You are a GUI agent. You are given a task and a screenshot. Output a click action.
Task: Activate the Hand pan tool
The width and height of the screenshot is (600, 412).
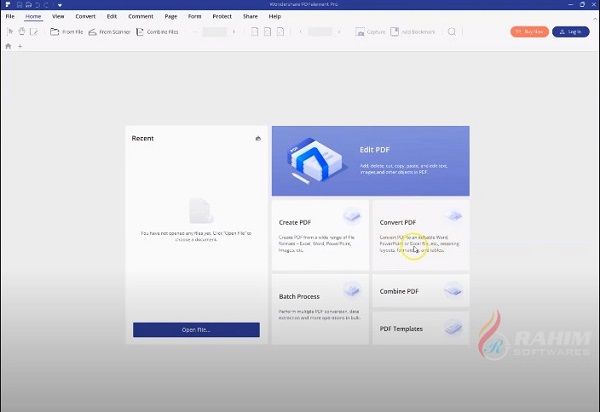click(x=22, y=32)
